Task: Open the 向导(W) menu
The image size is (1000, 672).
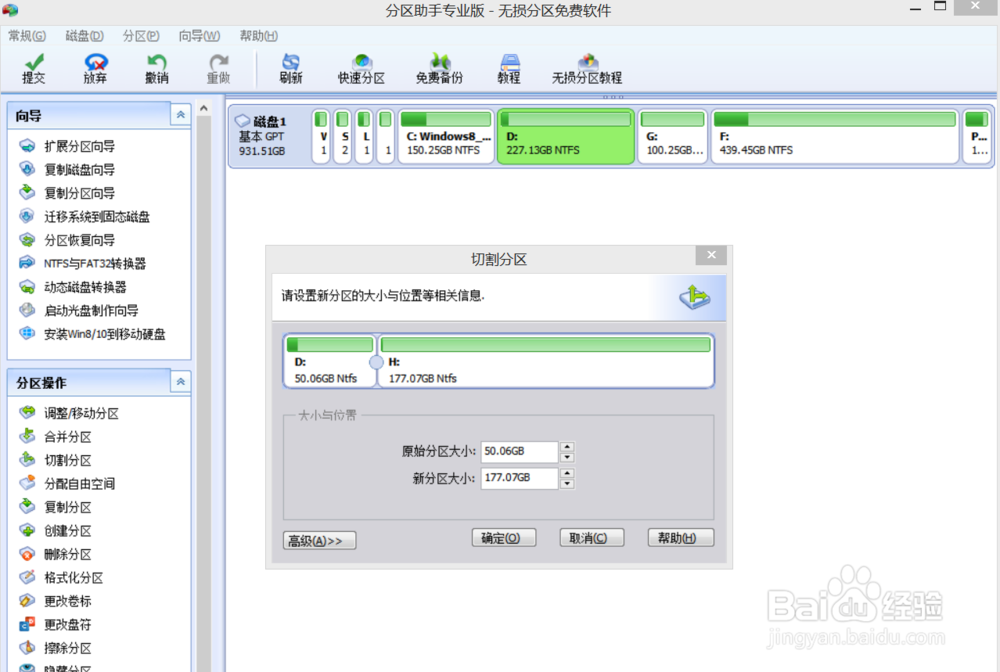Action: pos(199,36)
